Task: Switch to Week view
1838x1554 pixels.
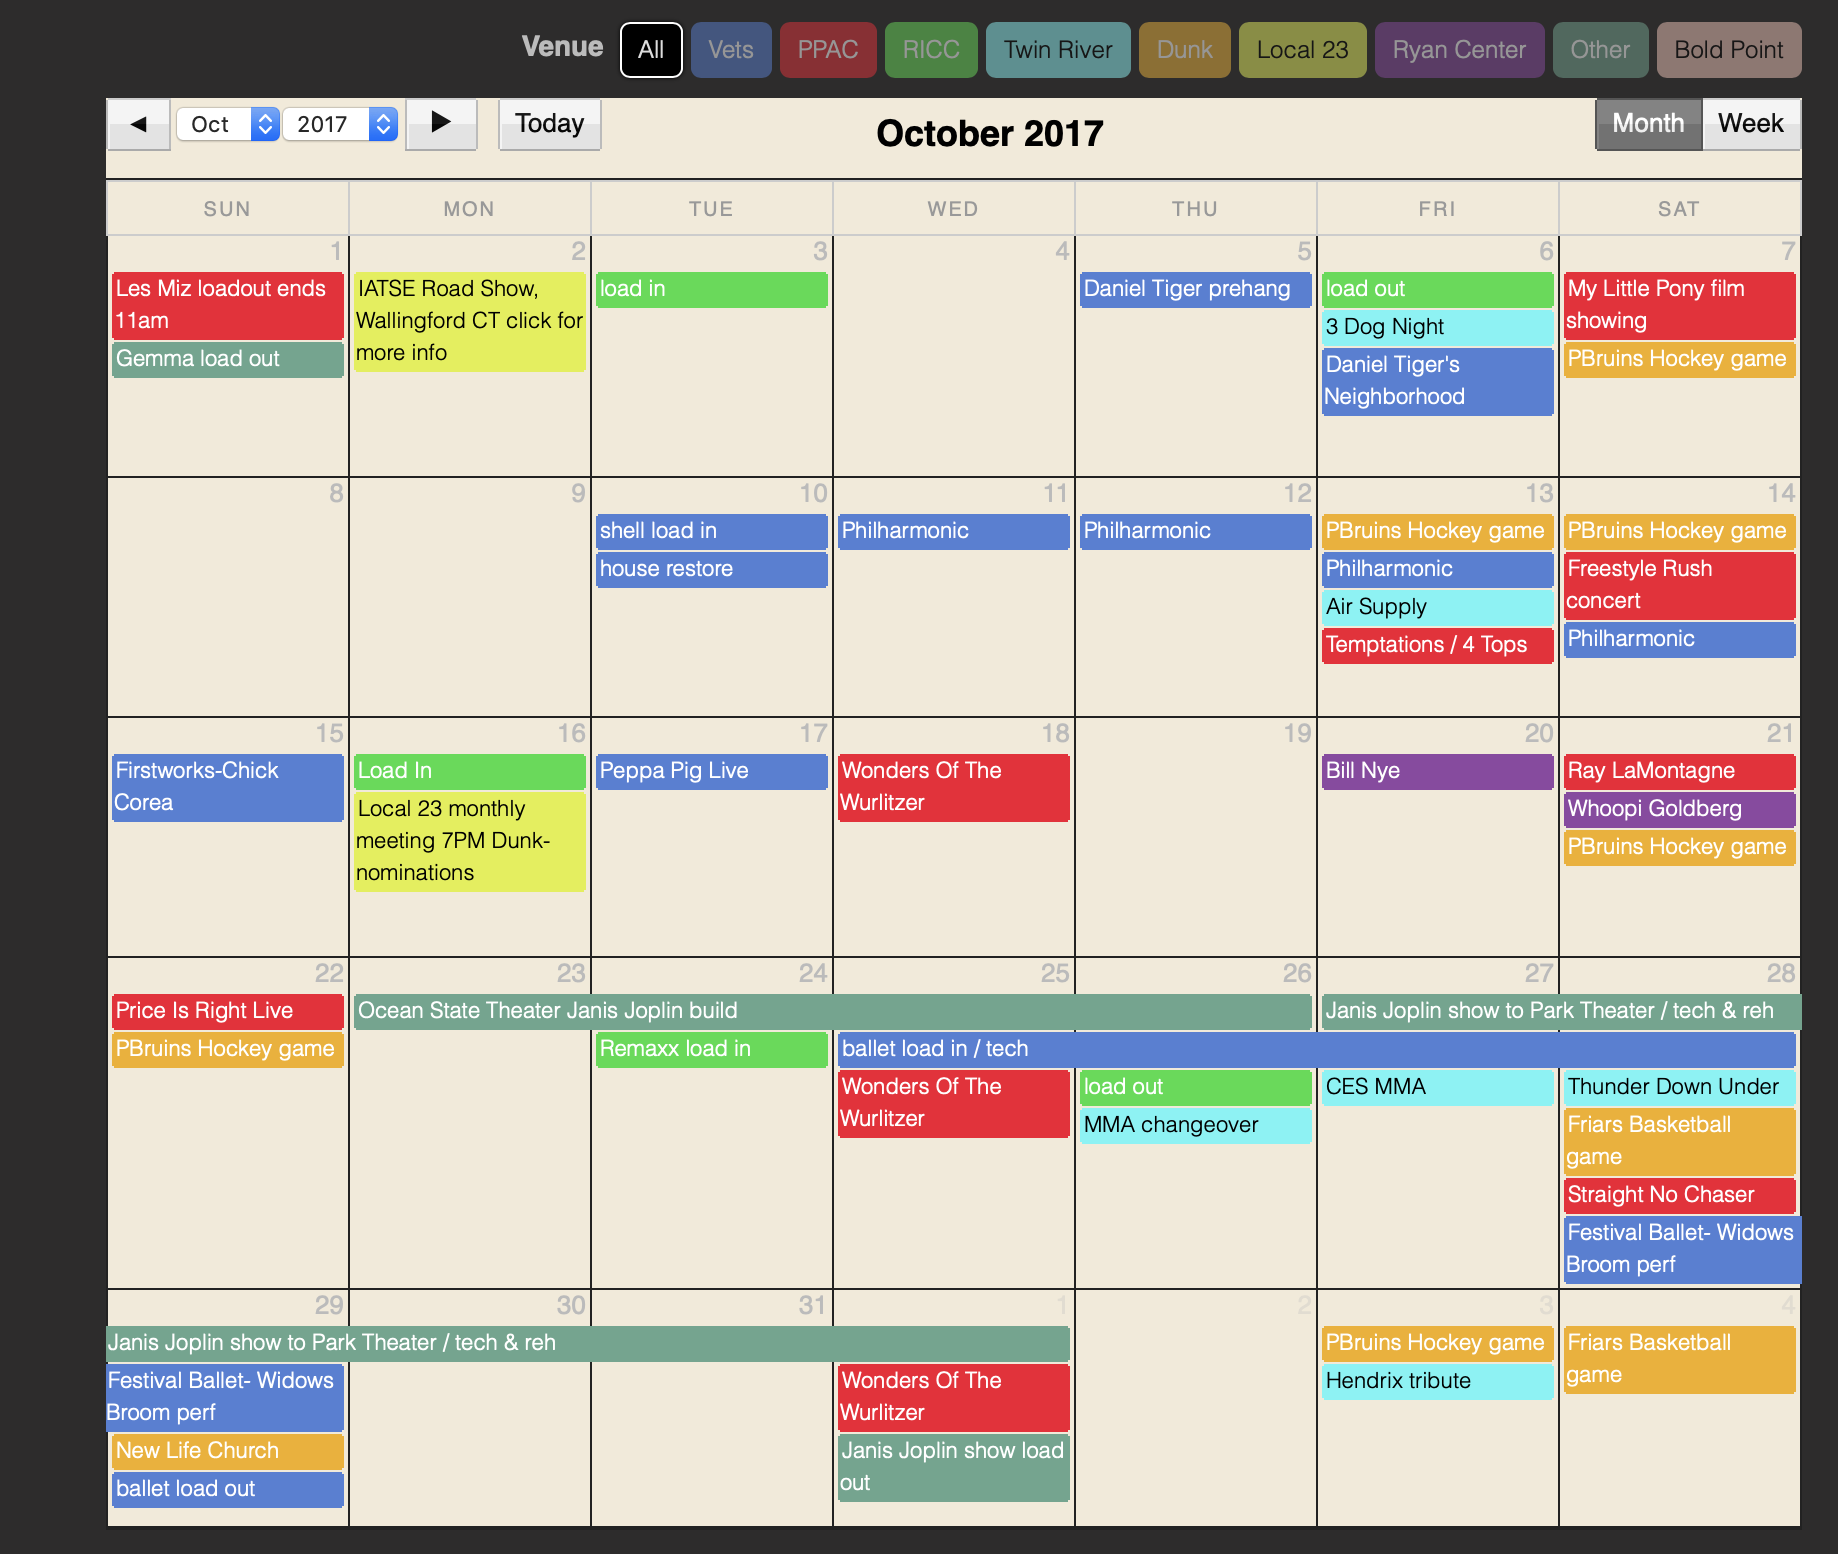Action: (x=1750, y=124)
